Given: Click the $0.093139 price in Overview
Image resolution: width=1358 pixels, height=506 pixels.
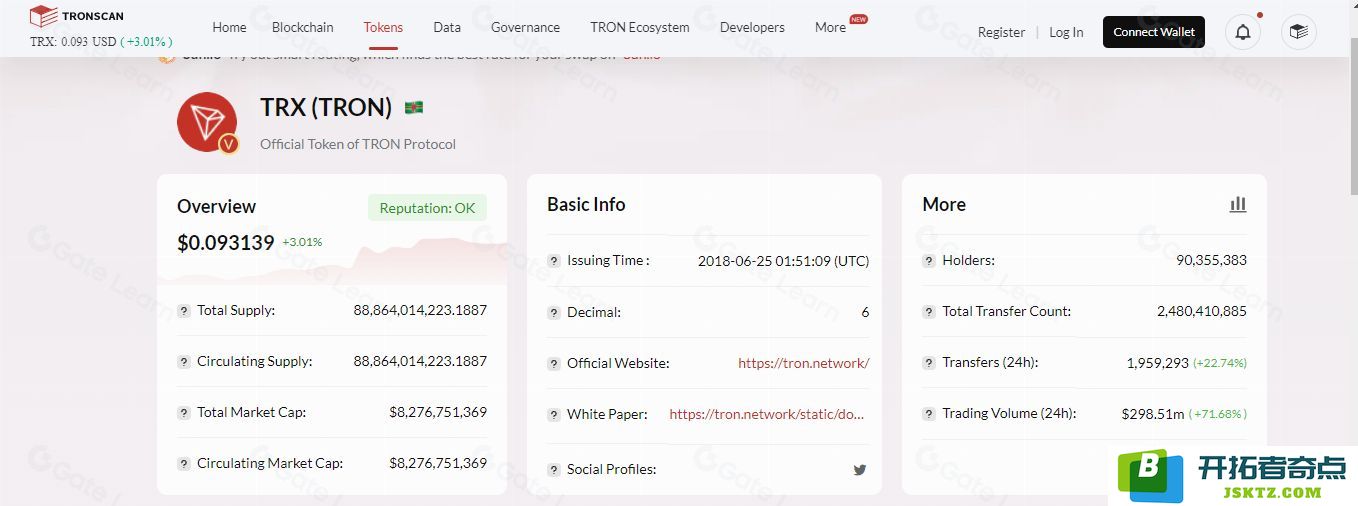Looking at the screenshot, I should 226,242.
